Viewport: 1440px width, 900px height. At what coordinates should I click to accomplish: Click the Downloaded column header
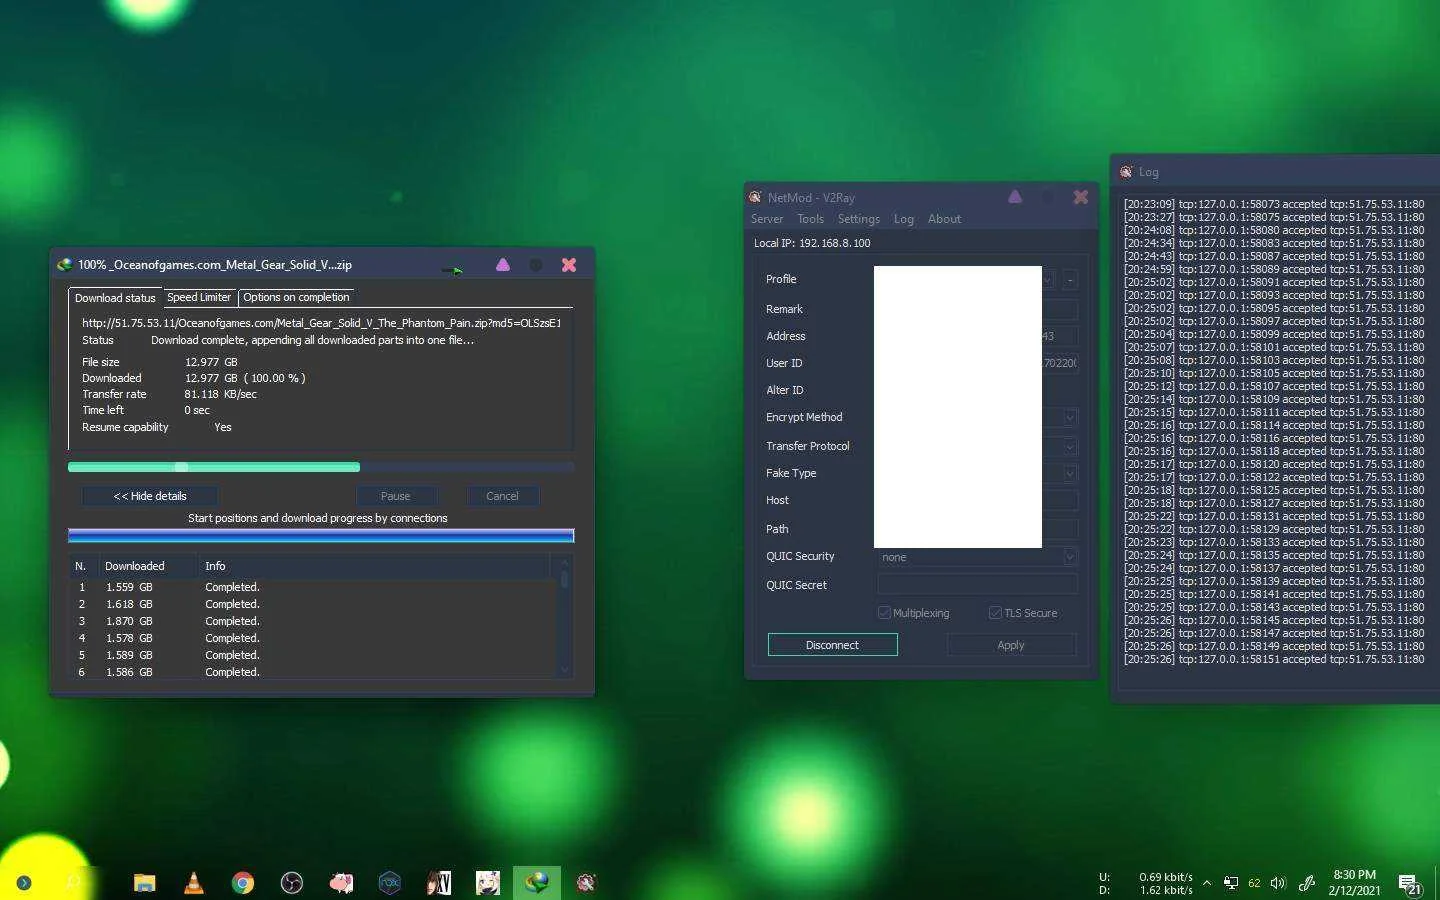[146, 566]
